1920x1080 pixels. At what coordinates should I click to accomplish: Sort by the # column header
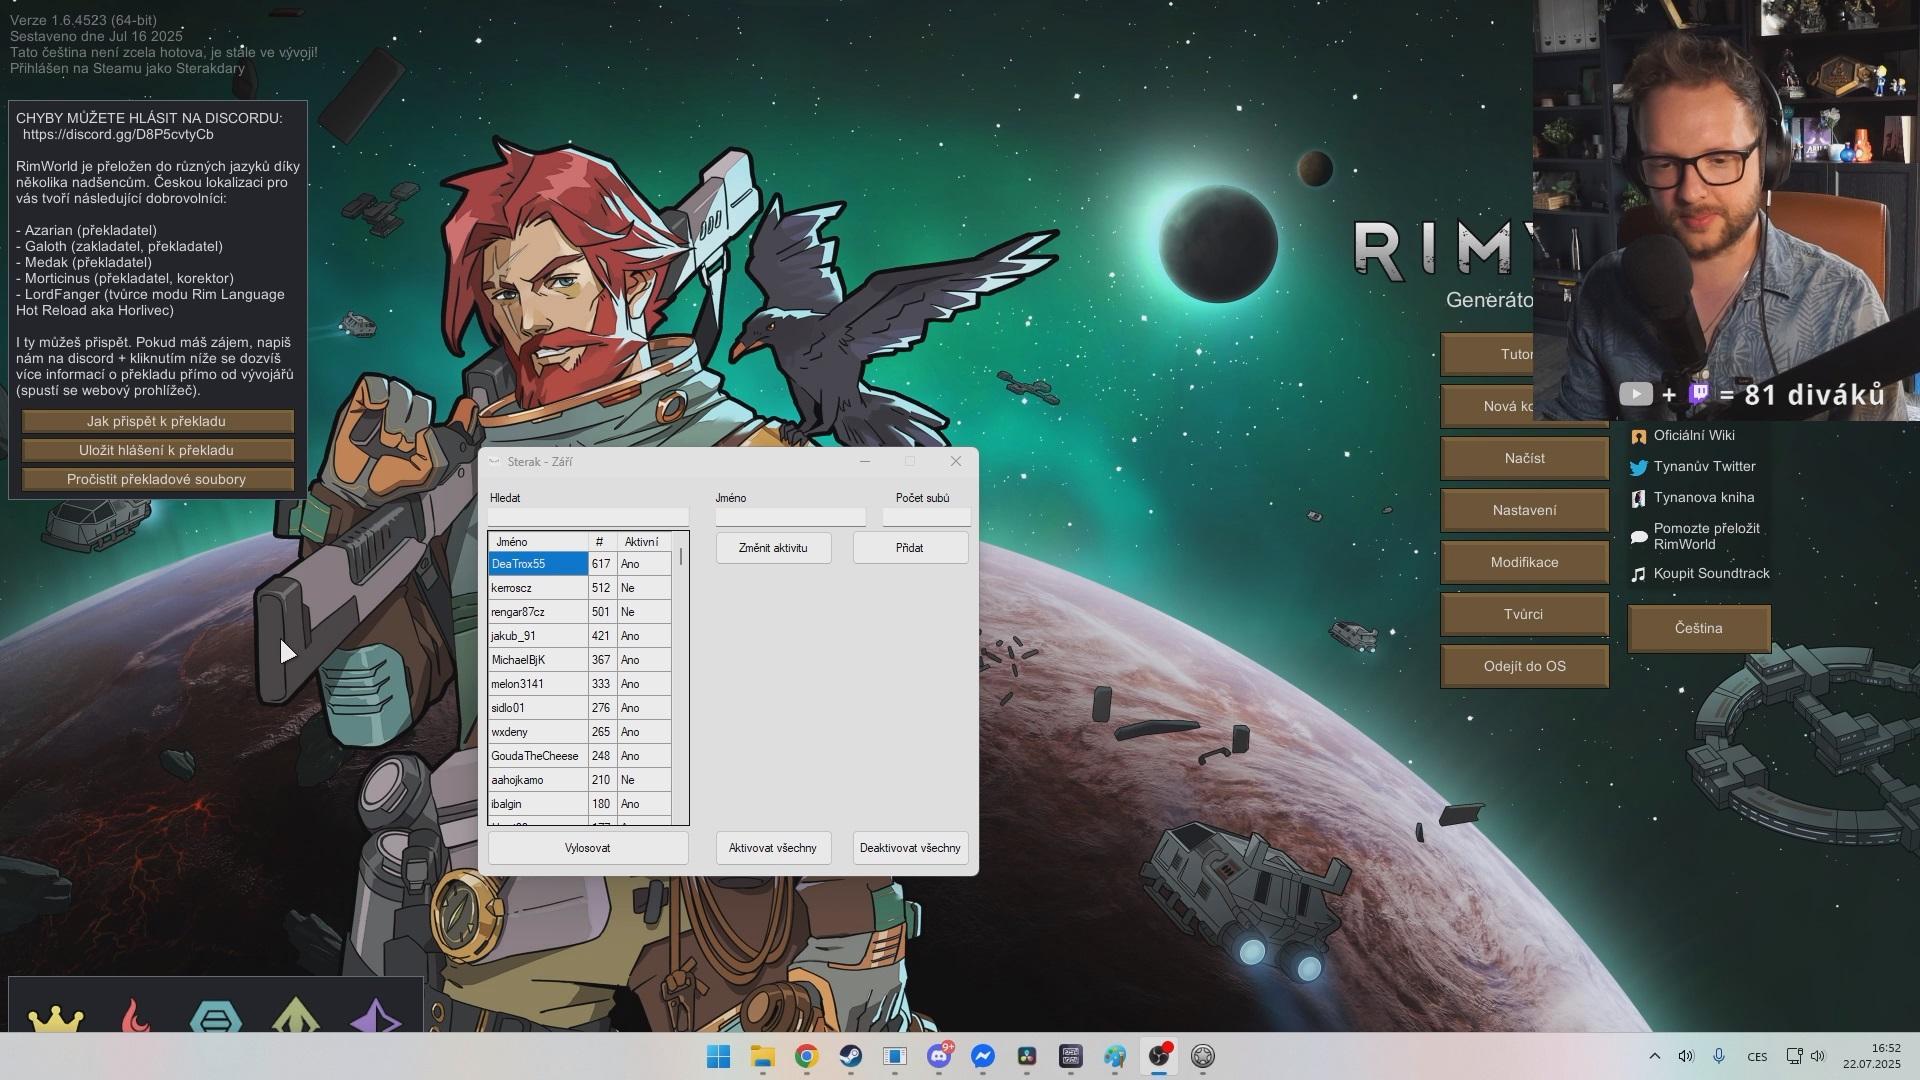point(602,542)
